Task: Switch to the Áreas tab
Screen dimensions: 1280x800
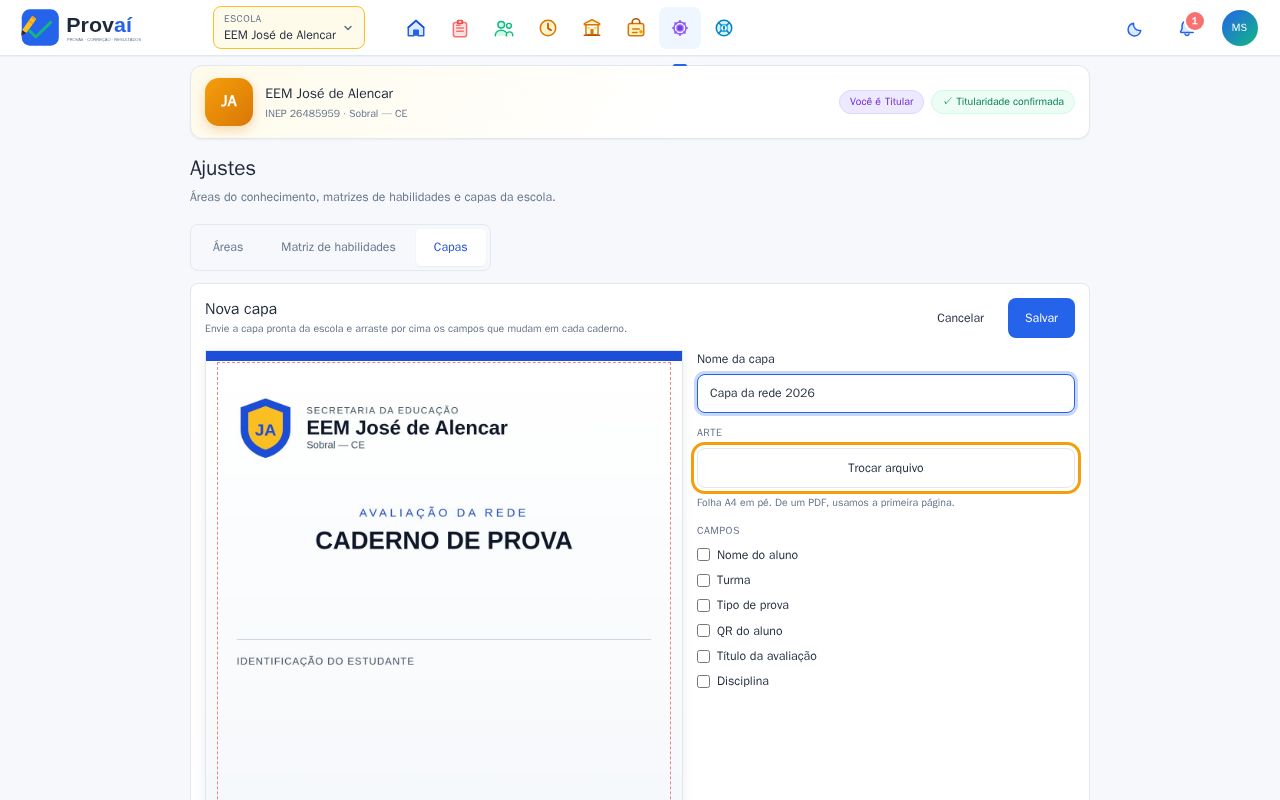Action: [x=228, y=247]
